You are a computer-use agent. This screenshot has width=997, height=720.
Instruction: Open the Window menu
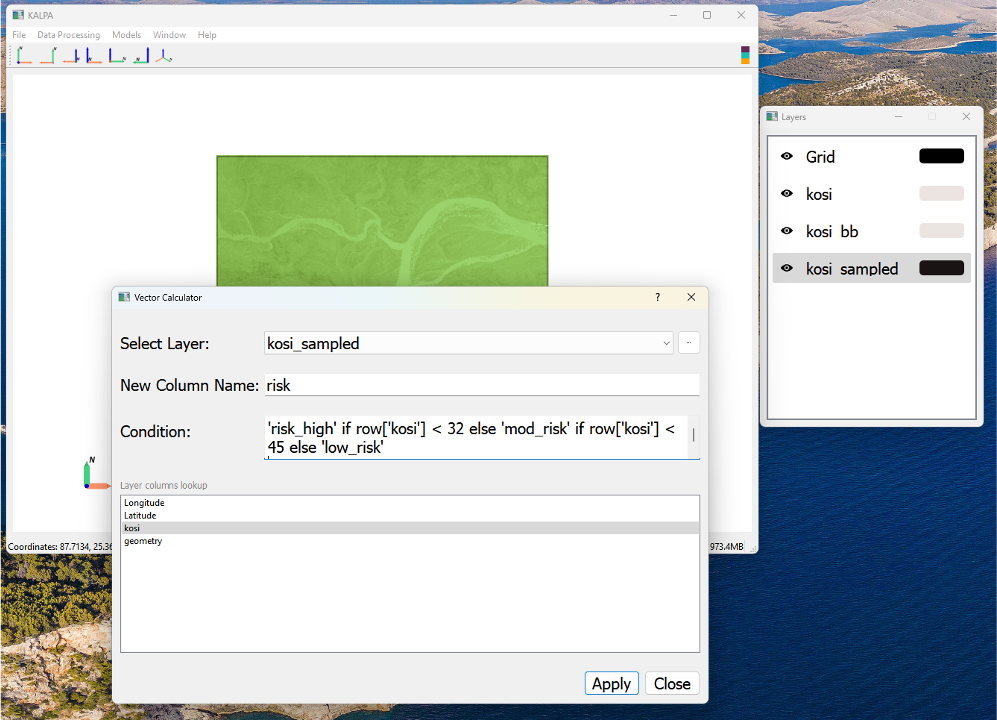click(169, 34)
